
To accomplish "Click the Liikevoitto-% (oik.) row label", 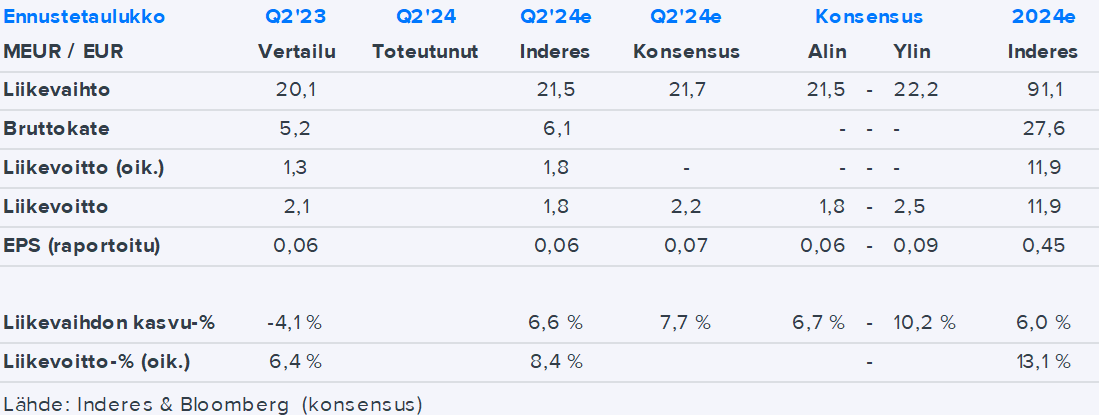I will tap(96, 361).
